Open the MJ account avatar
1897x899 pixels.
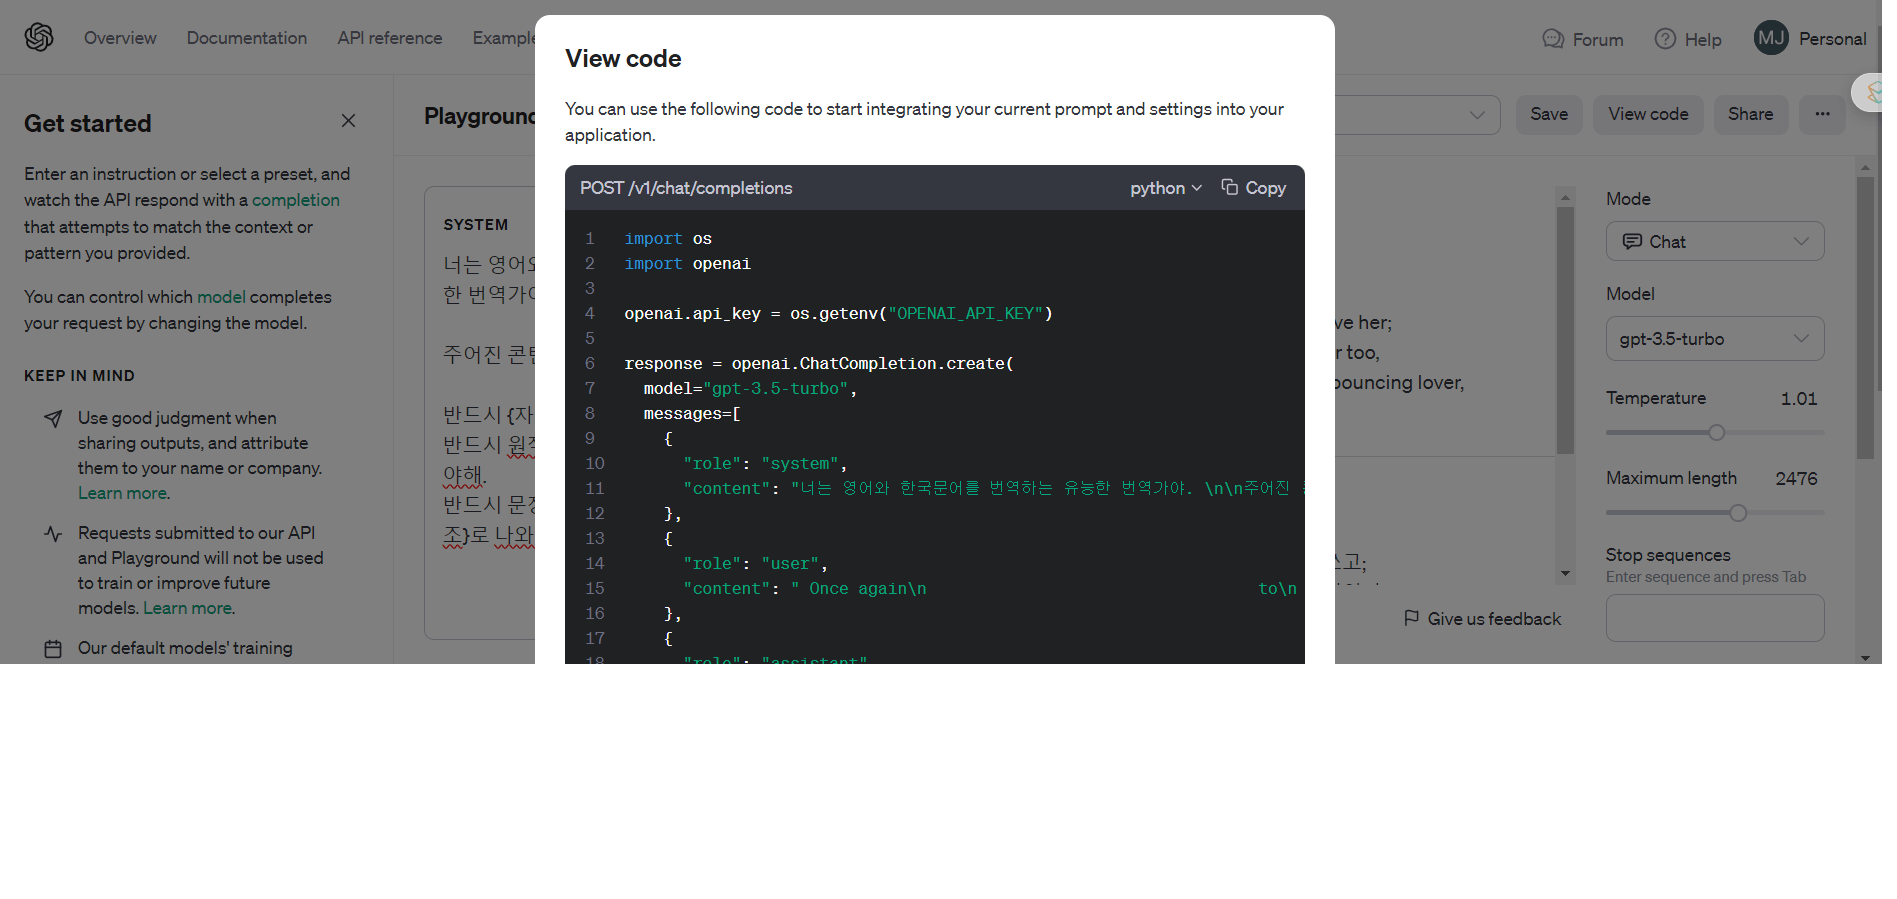(x=1771, y=38)
